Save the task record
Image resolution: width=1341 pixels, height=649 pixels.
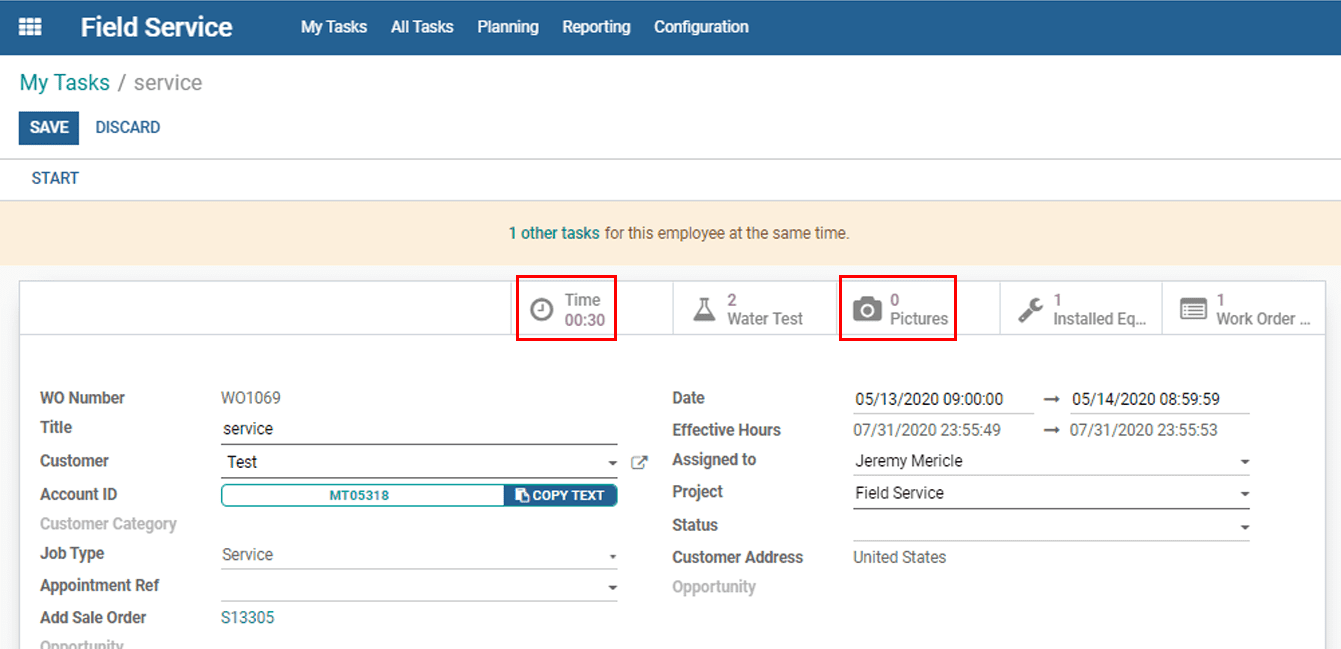49,128
